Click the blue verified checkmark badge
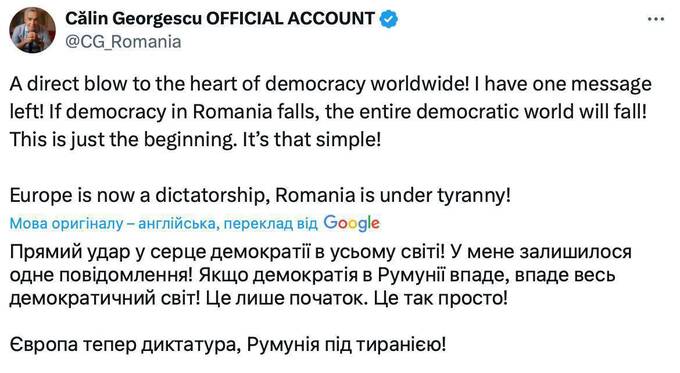 (389, 19)
